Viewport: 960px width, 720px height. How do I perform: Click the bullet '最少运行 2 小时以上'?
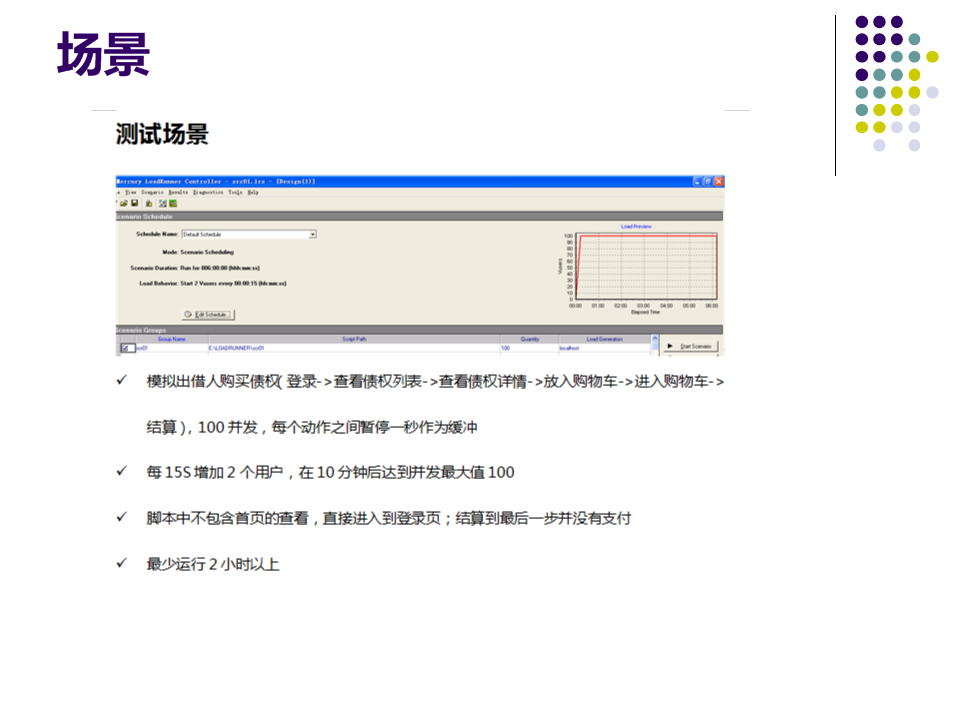pyautogui.click(x=213, y=564)
